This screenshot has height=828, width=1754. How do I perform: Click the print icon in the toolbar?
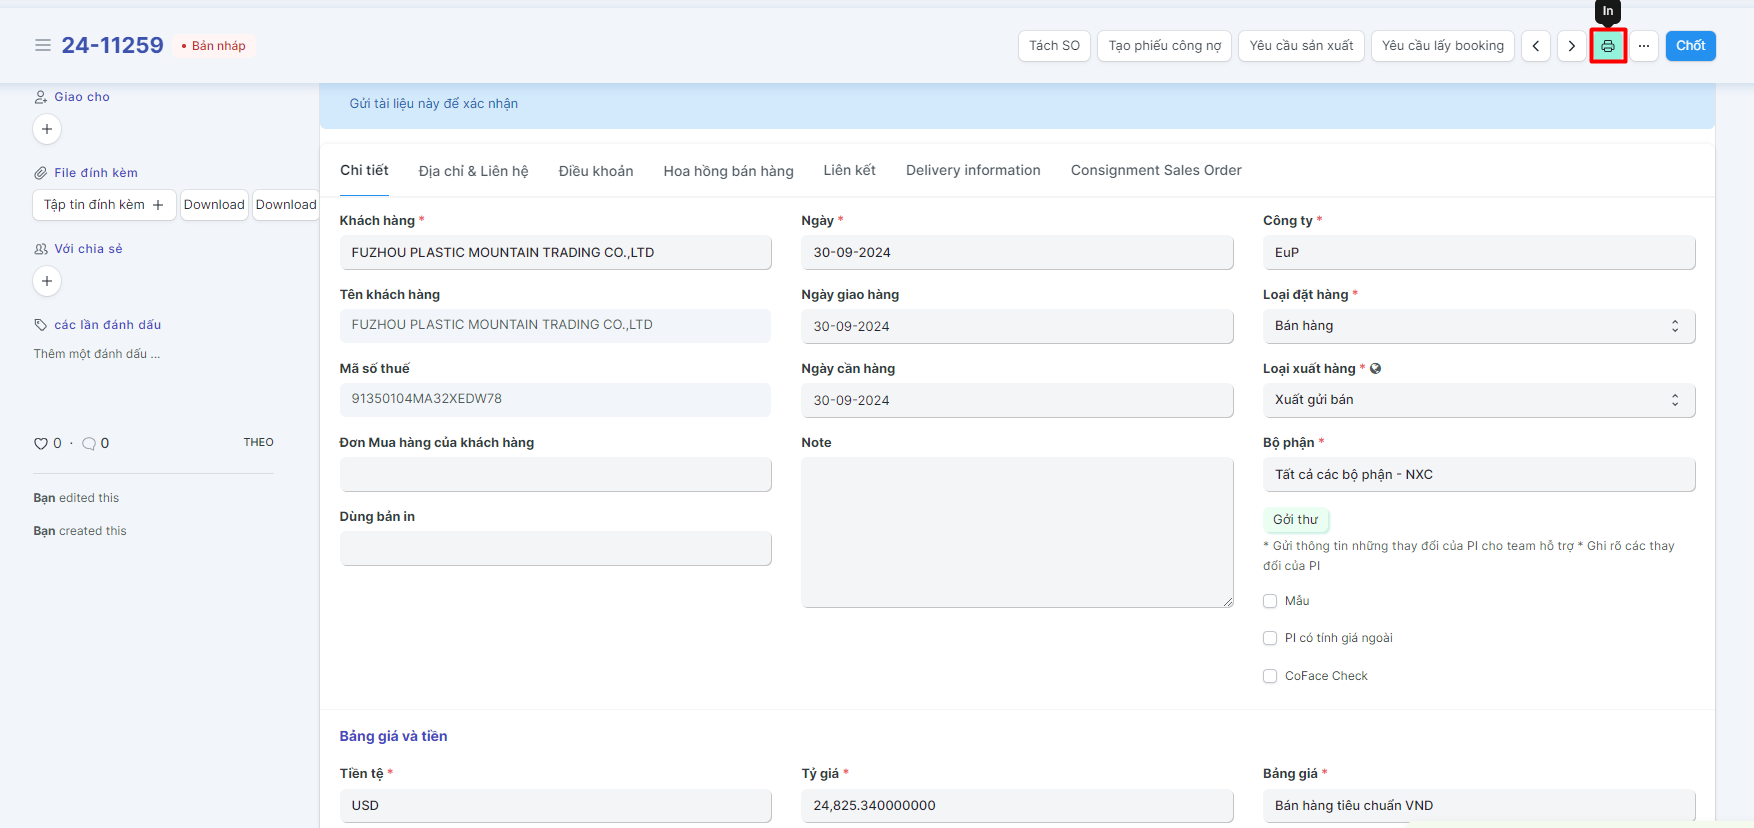click(x=1608, y=46)
